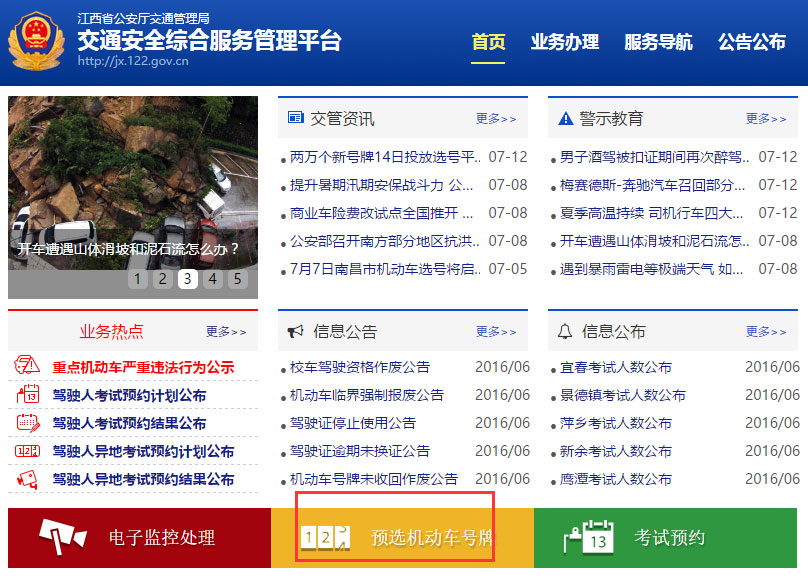Image resolution: width=808 pixels, height=579 pixels.
Task: Click the megaphone icon beside 信息公告
Action: point(294,332)
